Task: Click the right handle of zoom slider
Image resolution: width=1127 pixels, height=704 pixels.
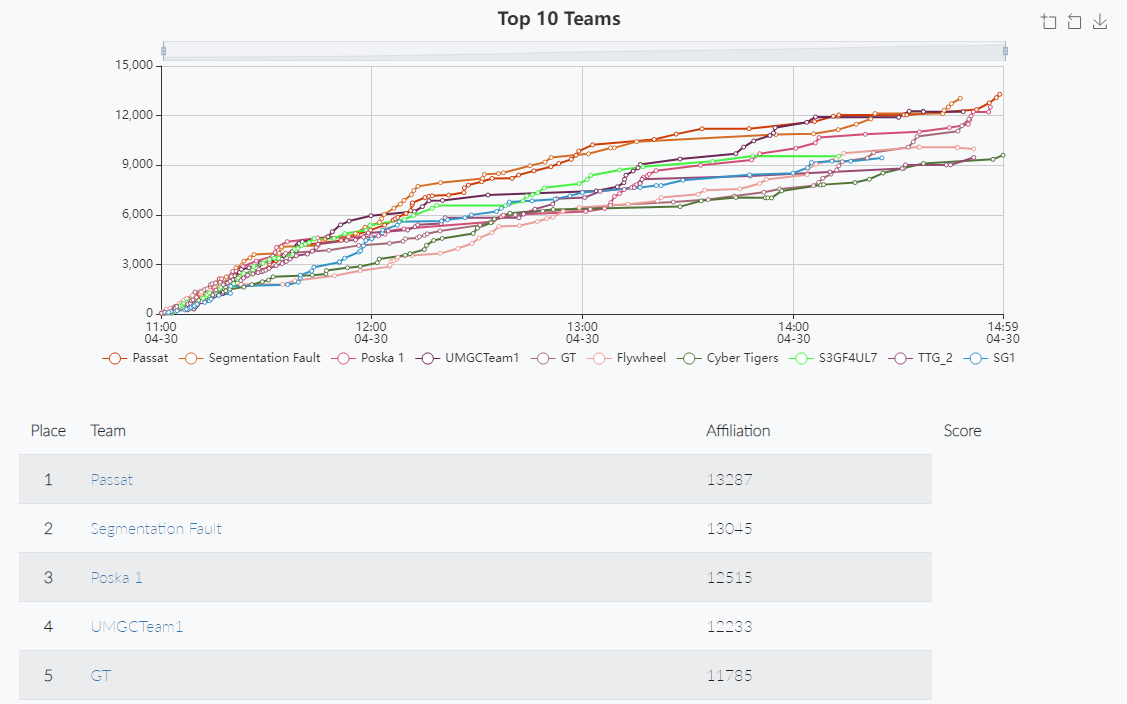Action: tap(1005, 51)
